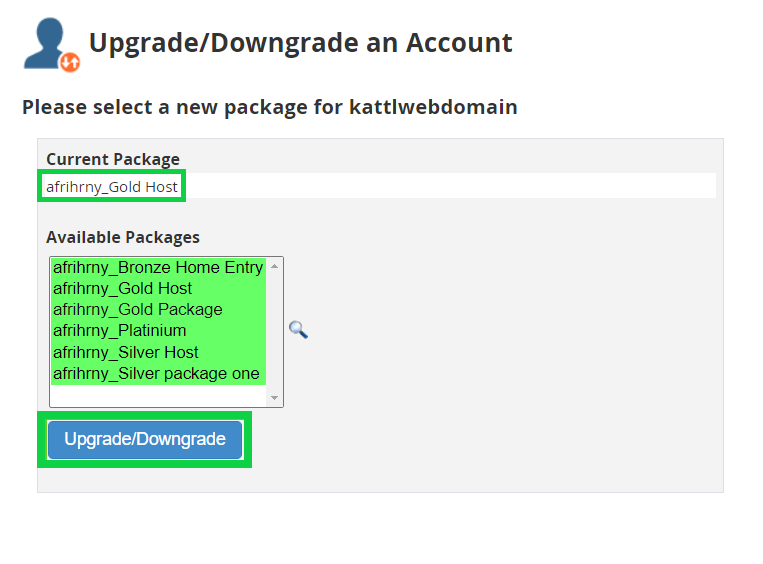Image resolution: width=763 pixels, height=564 pixels.
Task: Choose afrihrny_Silver package one
Action: point(156,374)
